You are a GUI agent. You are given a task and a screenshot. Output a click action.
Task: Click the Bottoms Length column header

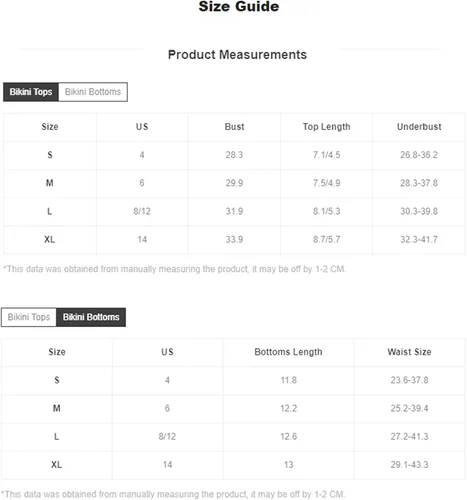[288, 352]
